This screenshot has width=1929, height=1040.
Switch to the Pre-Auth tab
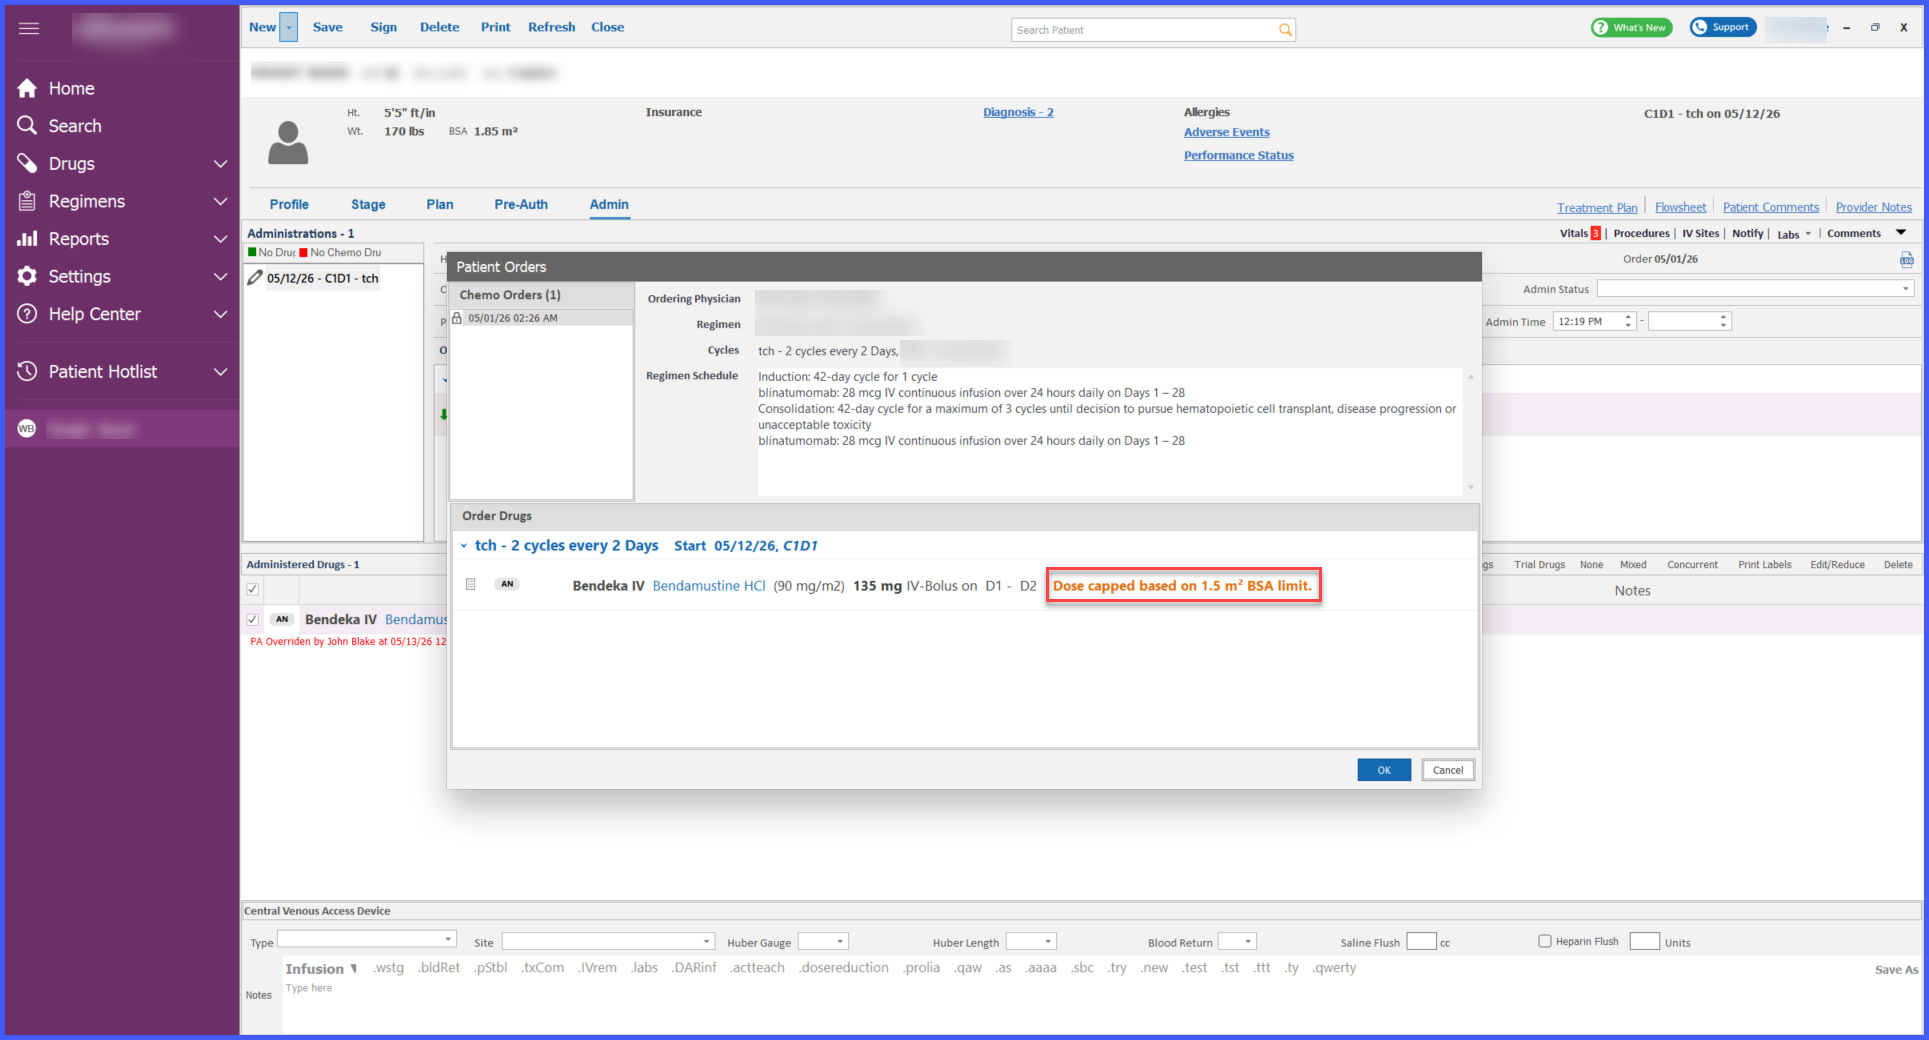click(521, 204)
